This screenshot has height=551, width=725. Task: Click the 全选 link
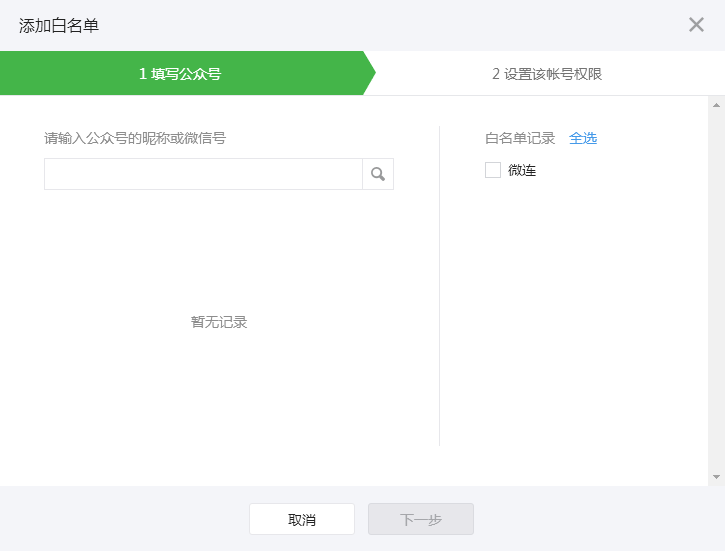tap(583, 138)
